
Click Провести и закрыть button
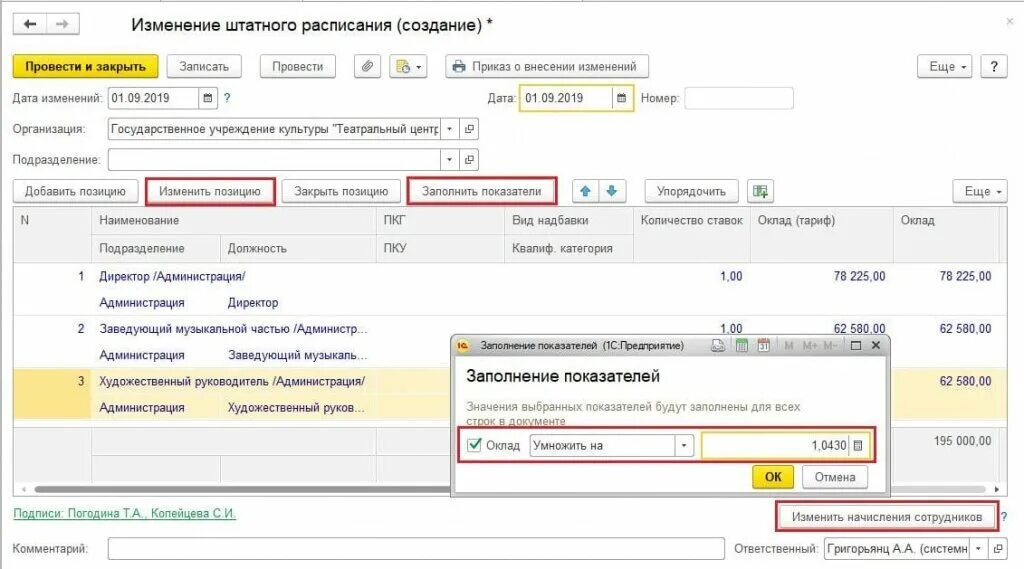pos(86,67)
